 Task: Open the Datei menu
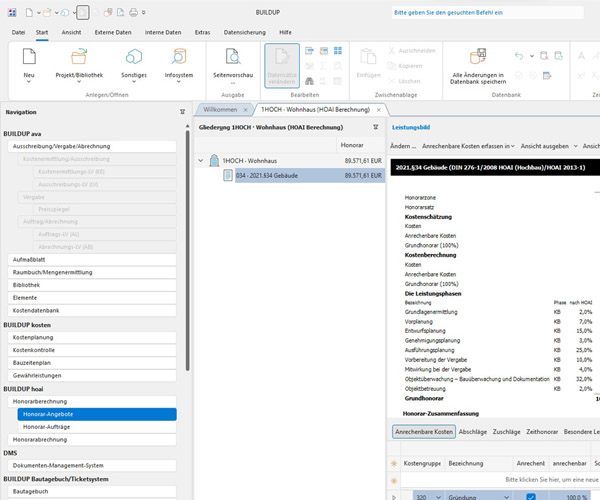18,33
